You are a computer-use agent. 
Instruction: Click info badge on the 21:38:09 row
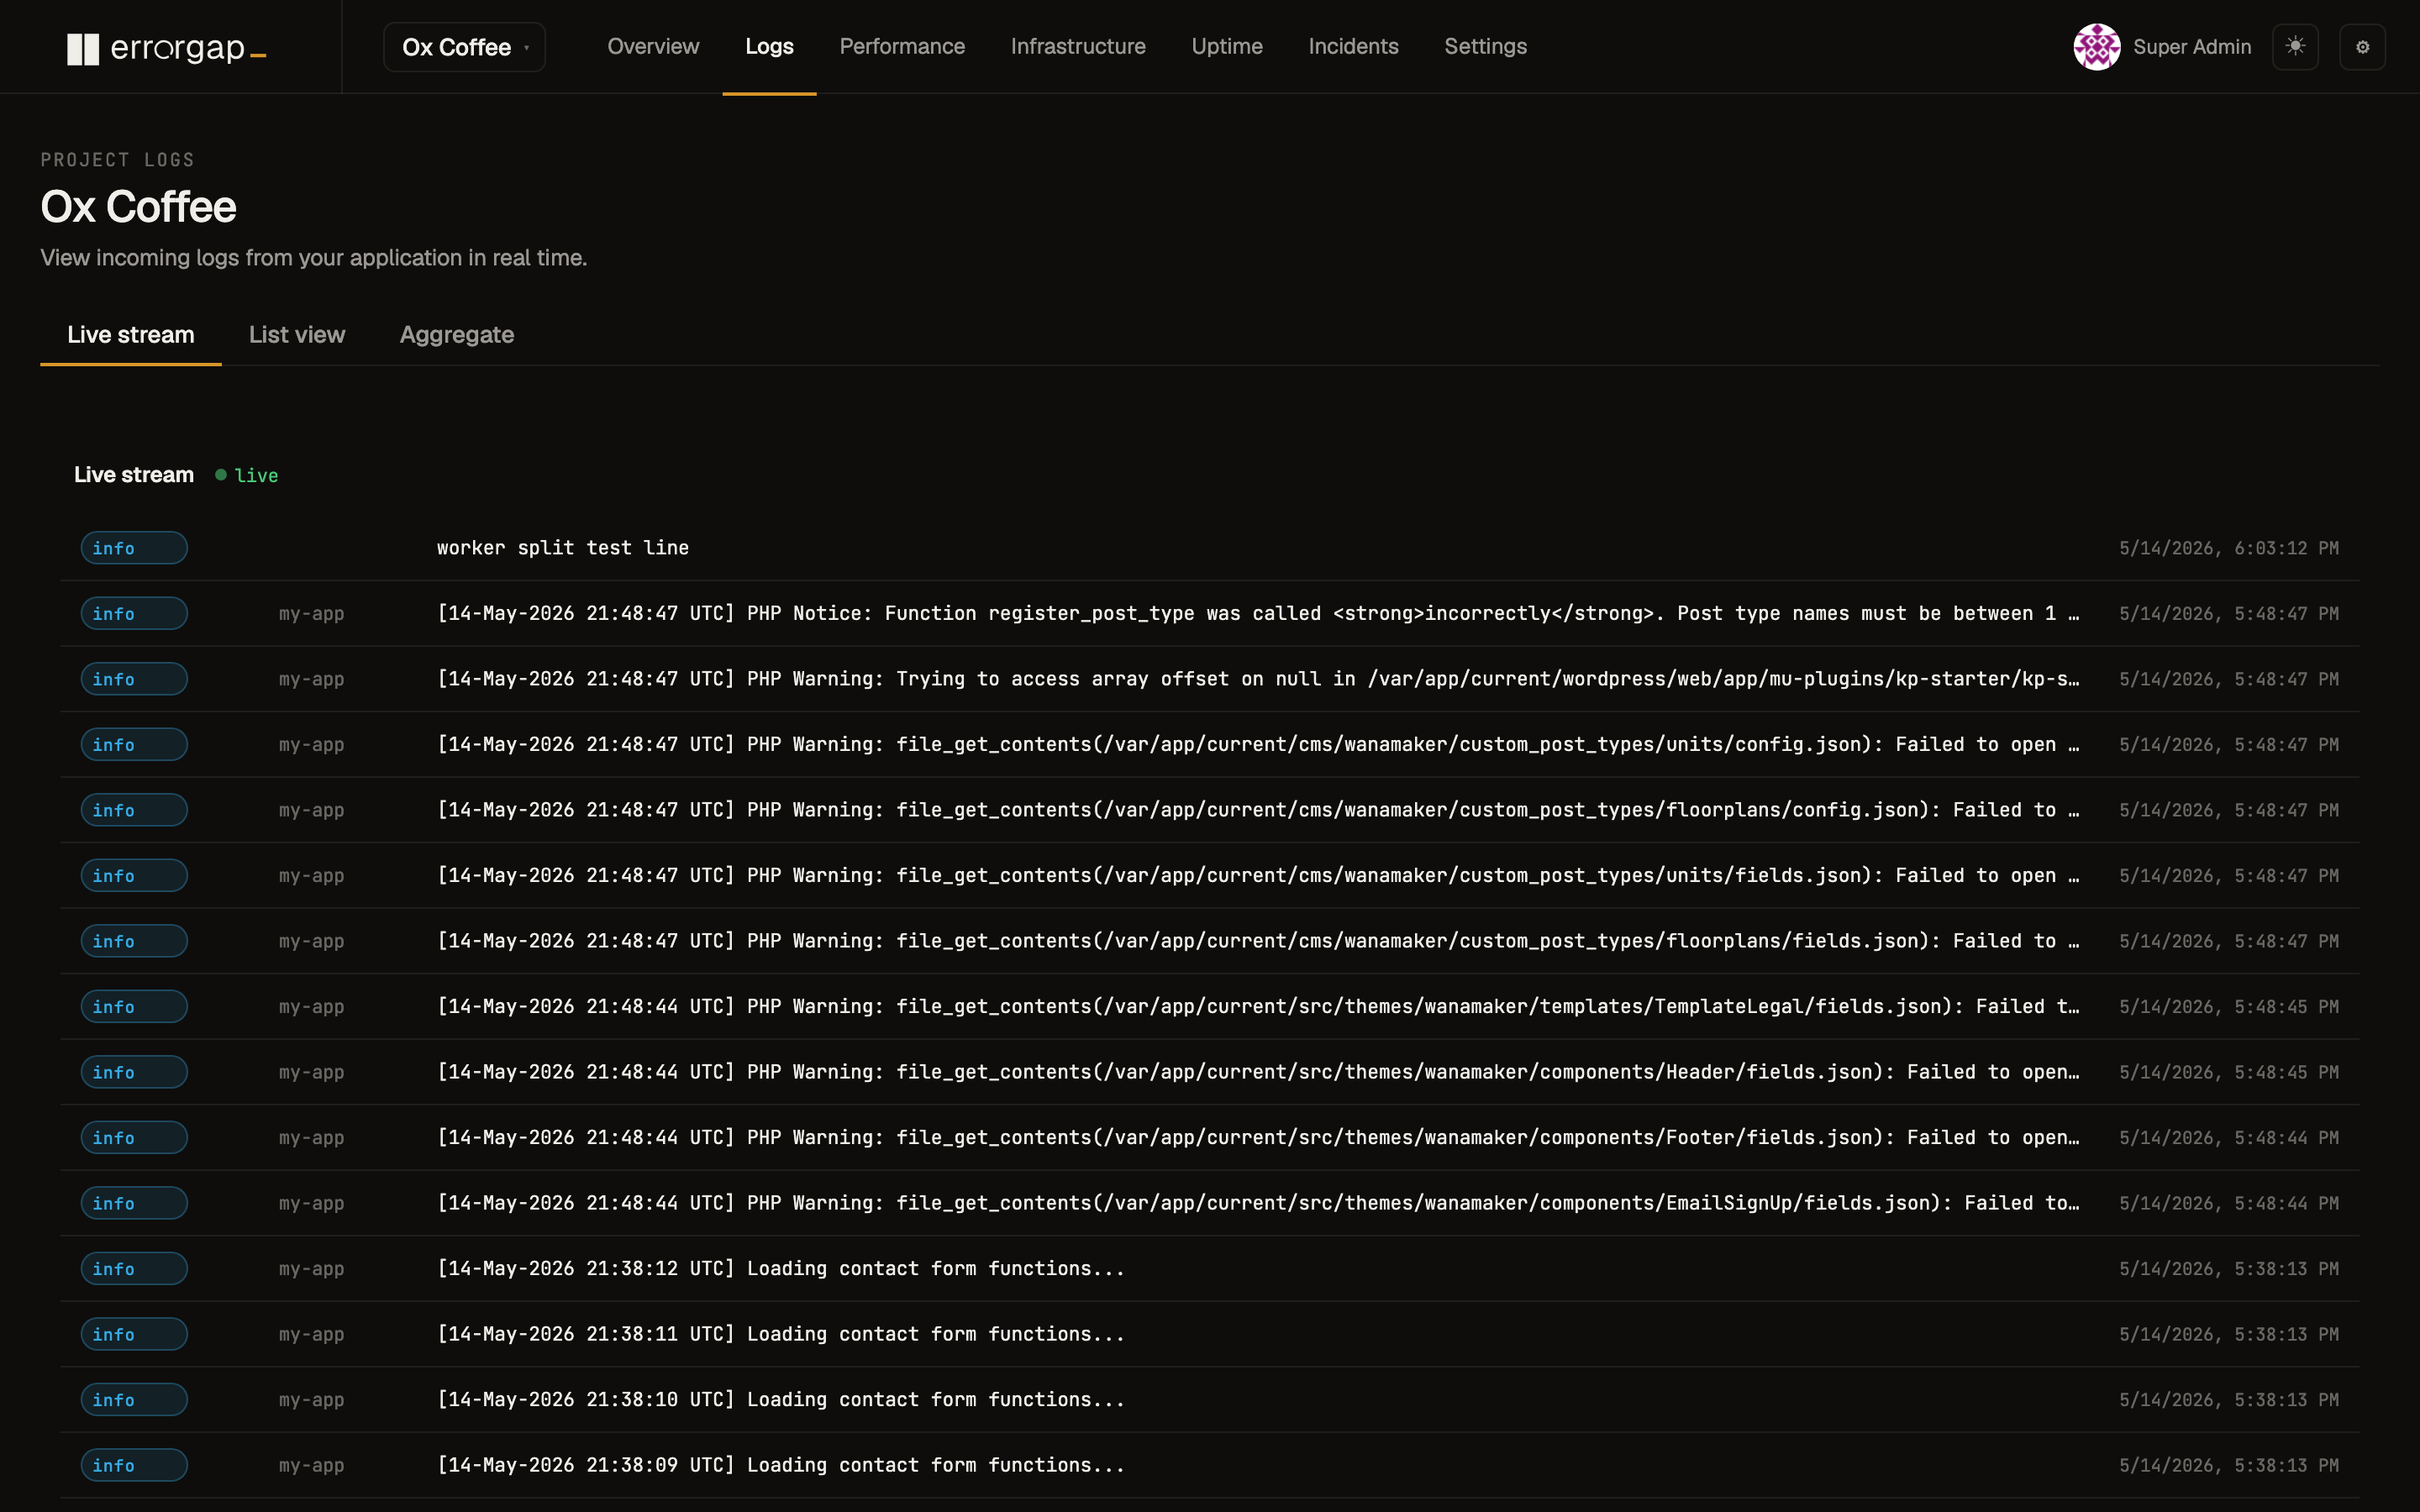(134, 1465)
